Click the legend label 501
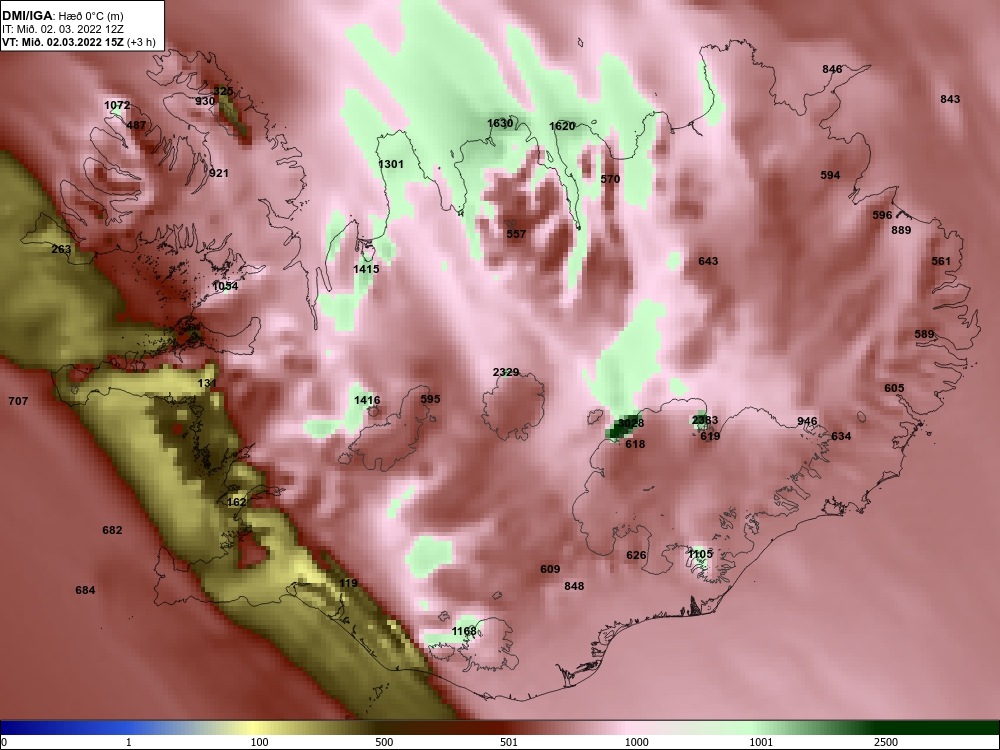 pos(509,742)
